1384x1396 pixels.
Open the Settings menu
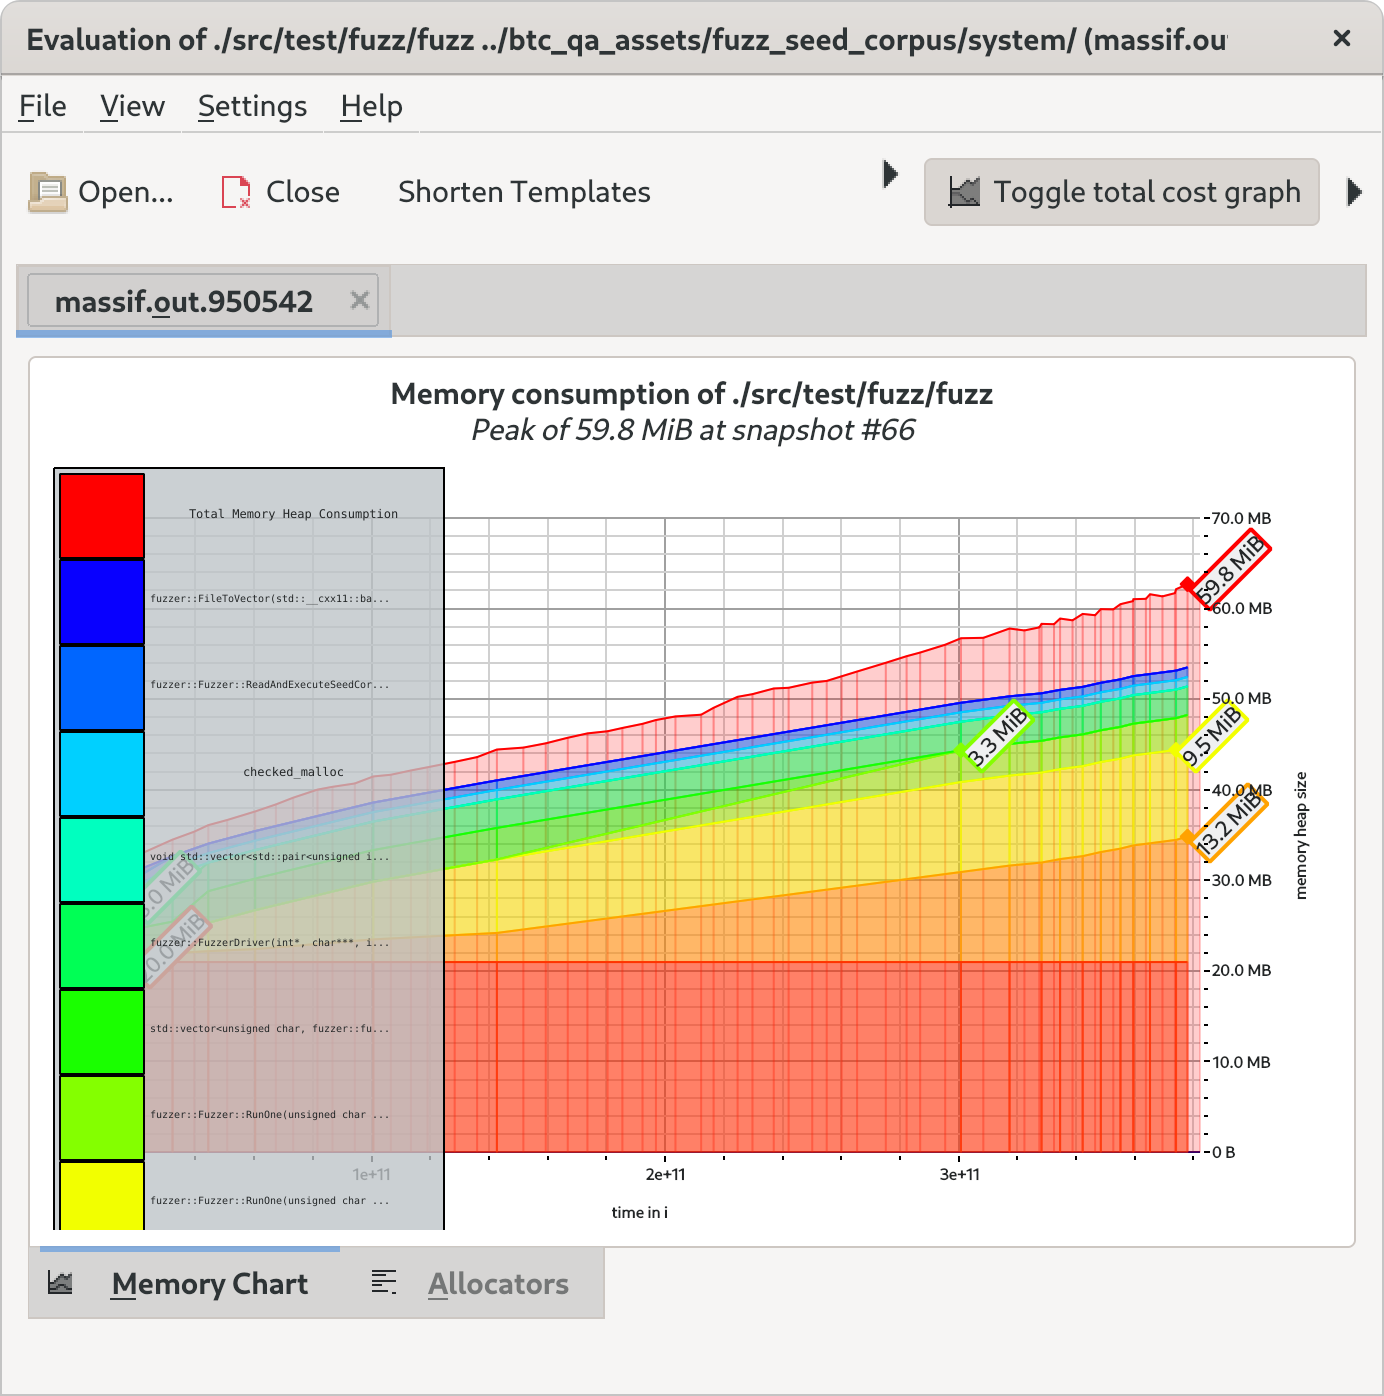coord(252,106)
